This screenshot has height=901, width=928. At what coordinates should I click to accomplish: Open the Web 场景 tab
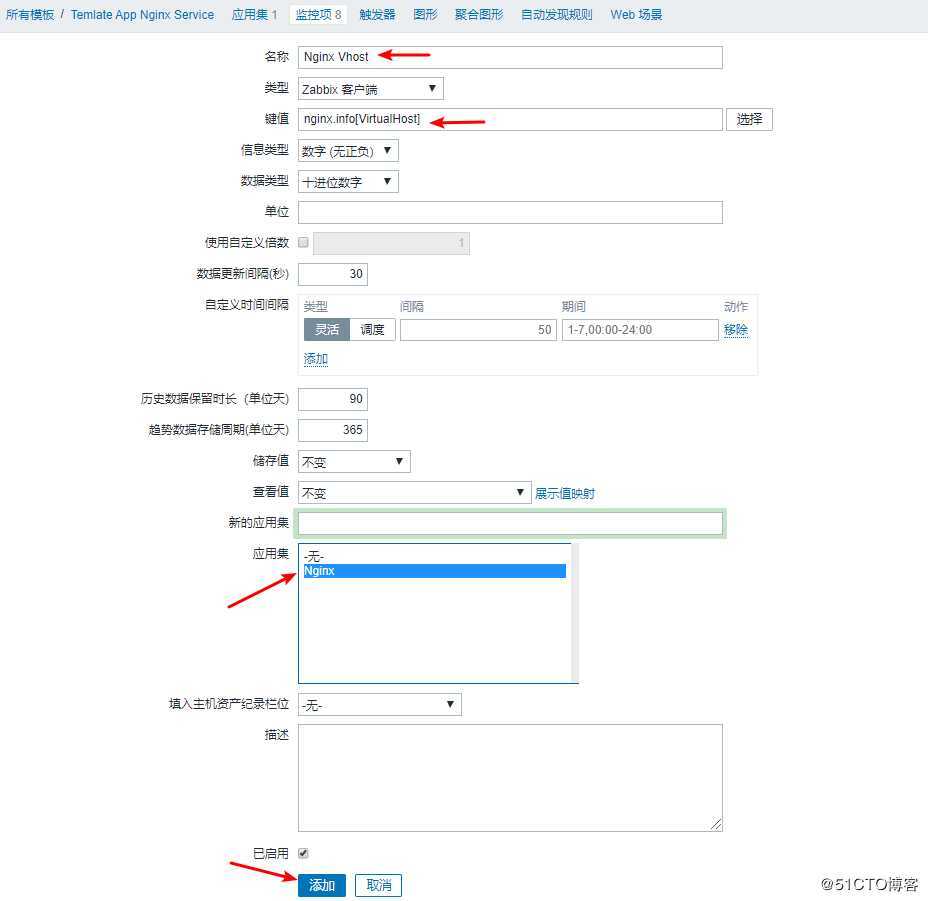pyautogui.click(x=634, y=14)
